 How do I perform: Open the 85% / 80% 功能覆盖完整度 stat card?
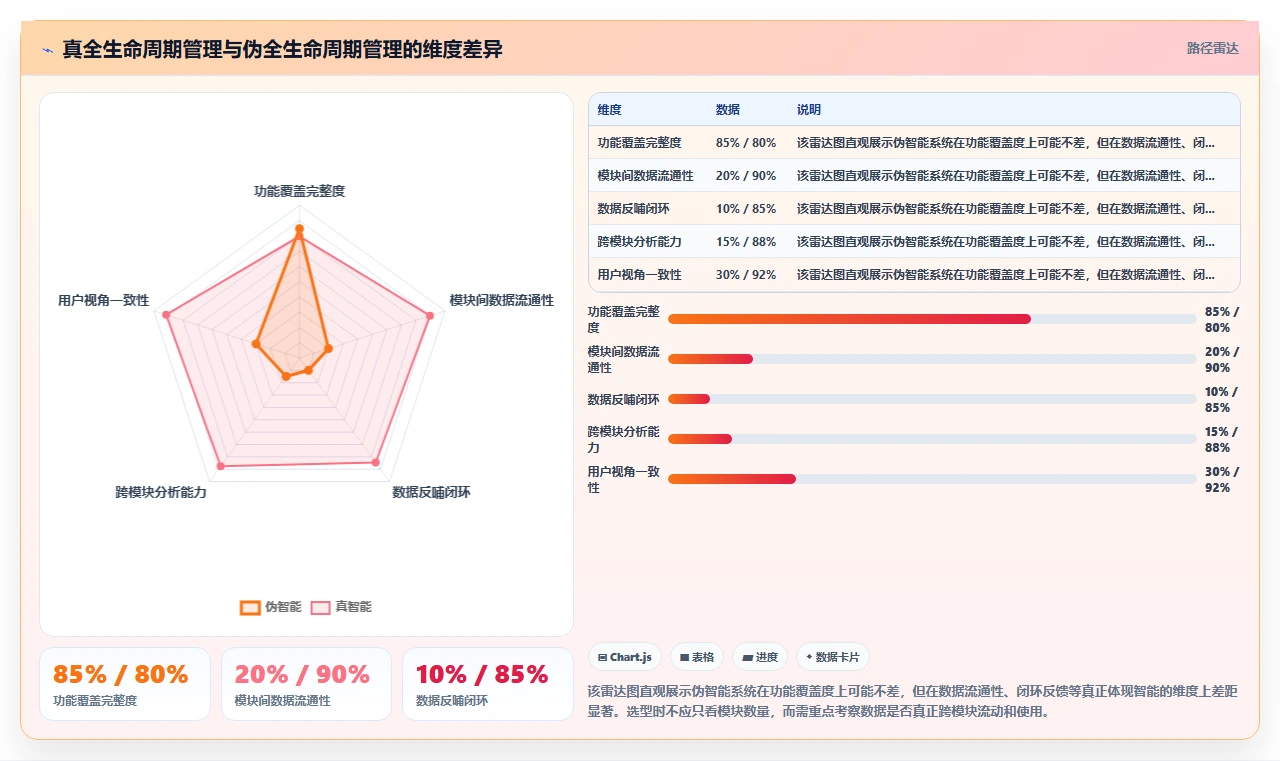[125, 684]
